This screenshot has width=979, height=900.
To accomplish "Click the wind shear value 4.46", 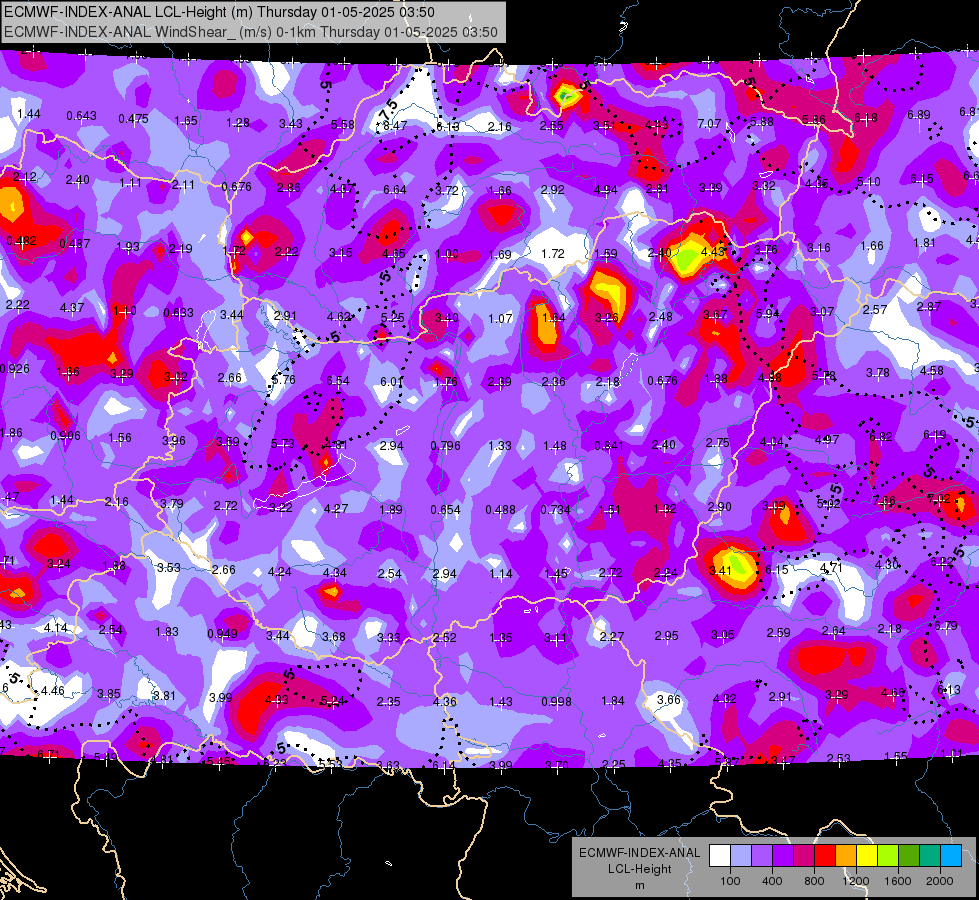I will (52, 691).
